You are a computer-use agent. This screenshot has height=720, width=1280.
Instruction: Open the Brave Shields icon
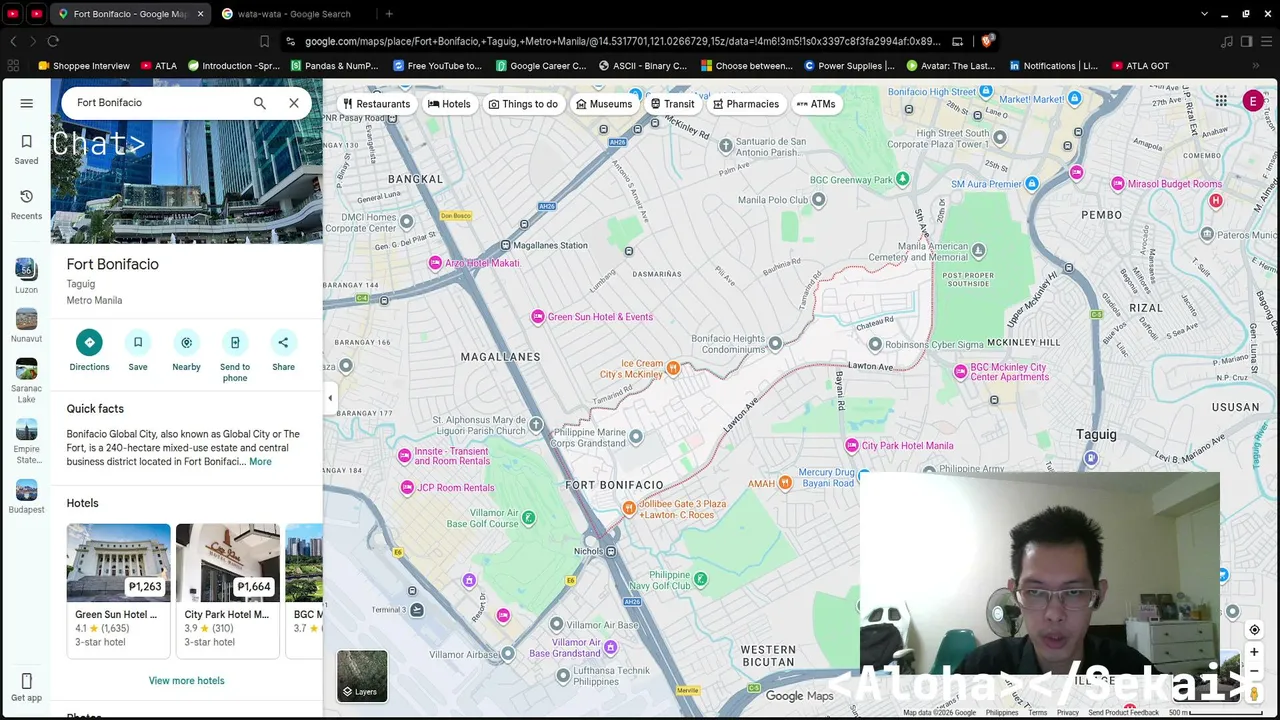pos(987,41)
